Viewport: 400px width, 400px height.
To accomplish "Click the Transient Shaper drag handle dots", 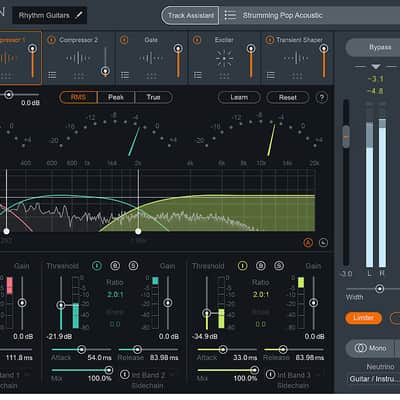I will pos(297,76).
